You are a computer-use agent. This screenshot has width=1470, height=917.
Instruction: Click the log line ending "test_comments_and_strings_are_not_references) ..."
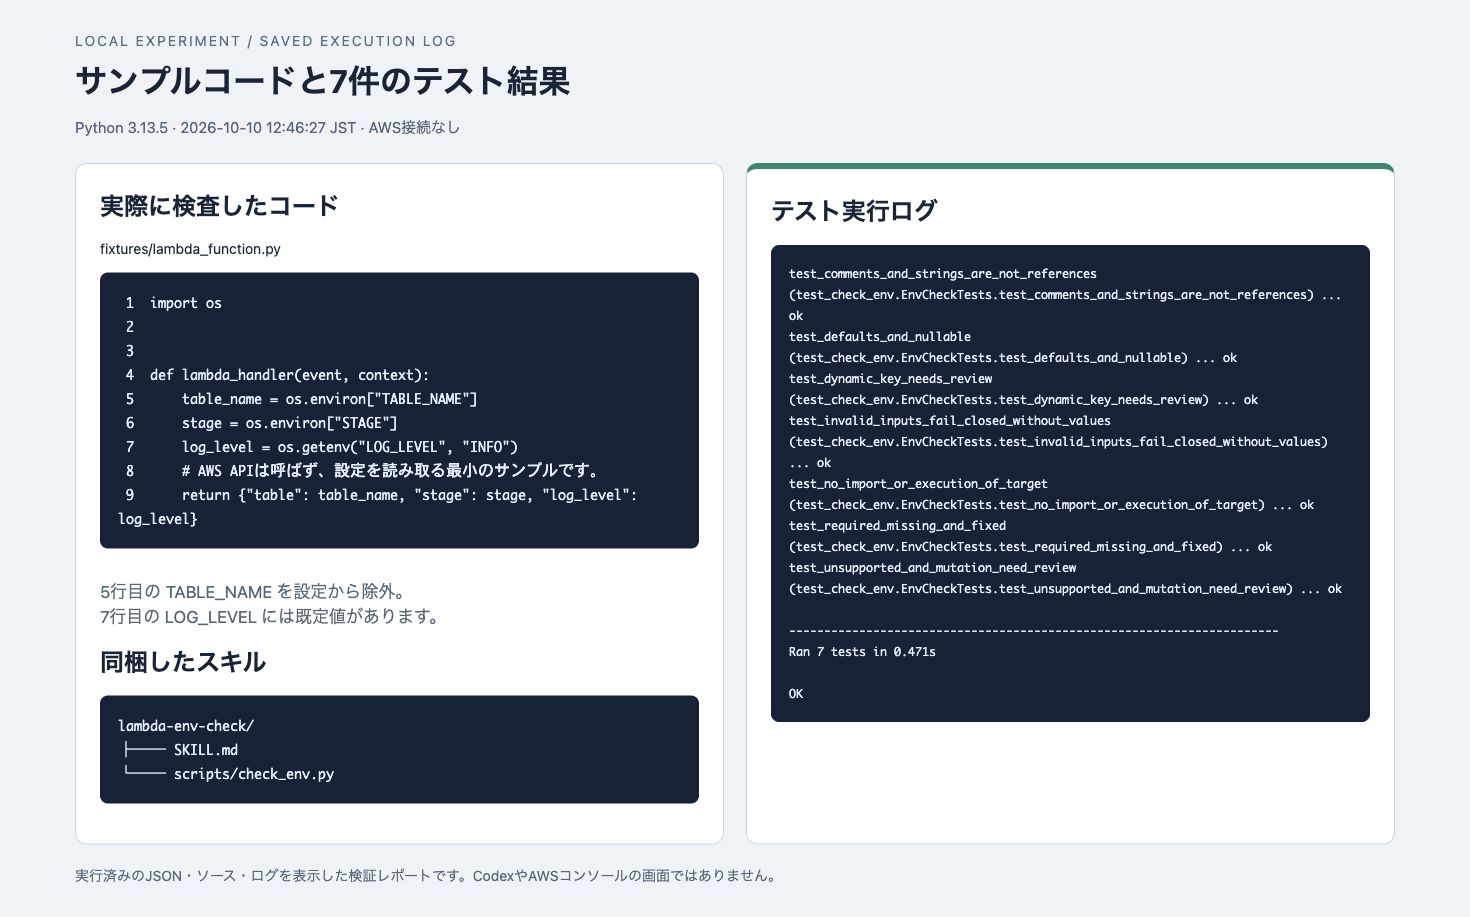(1065, 295)
